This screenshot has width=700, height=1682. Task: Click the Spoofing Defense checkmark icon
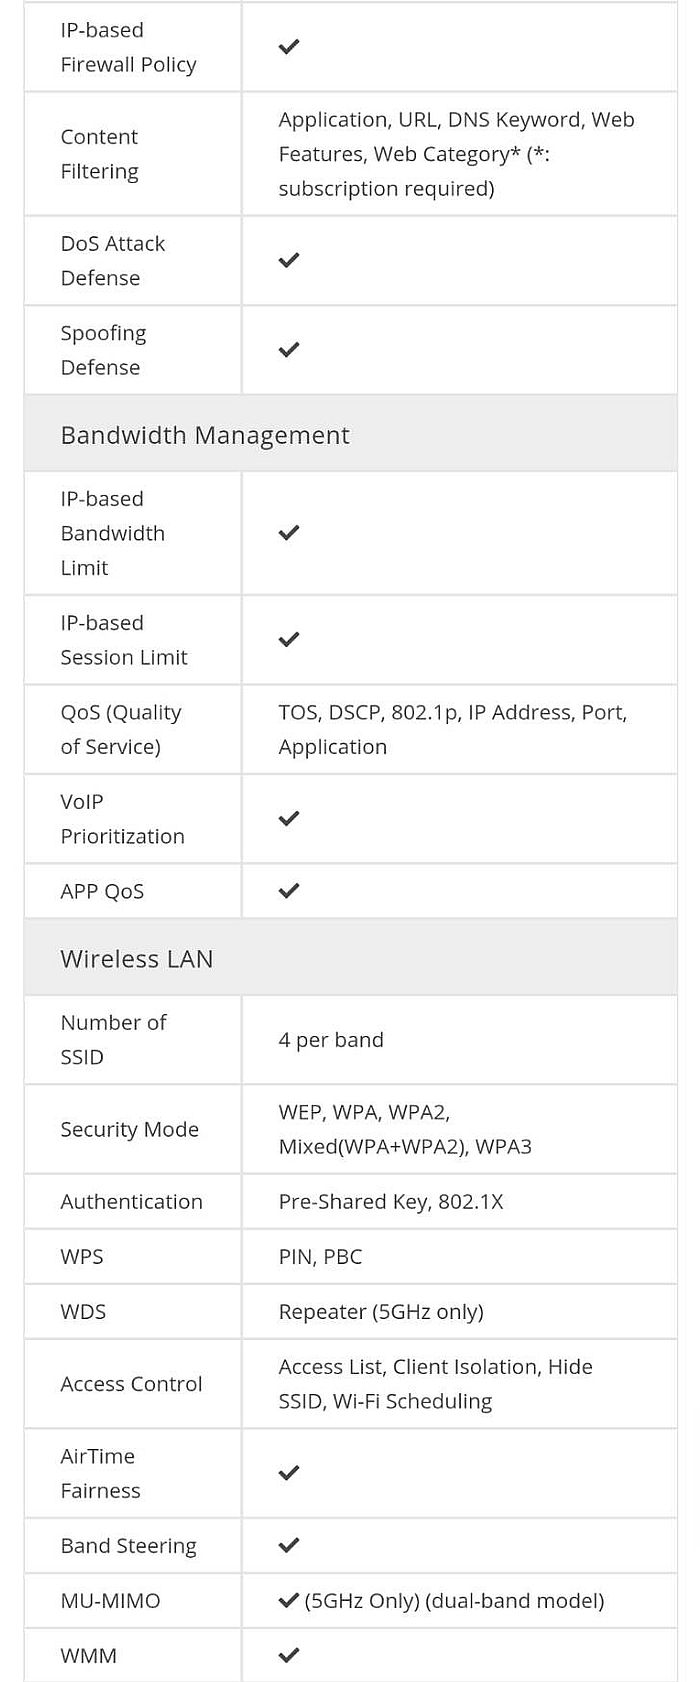point(289,350)
